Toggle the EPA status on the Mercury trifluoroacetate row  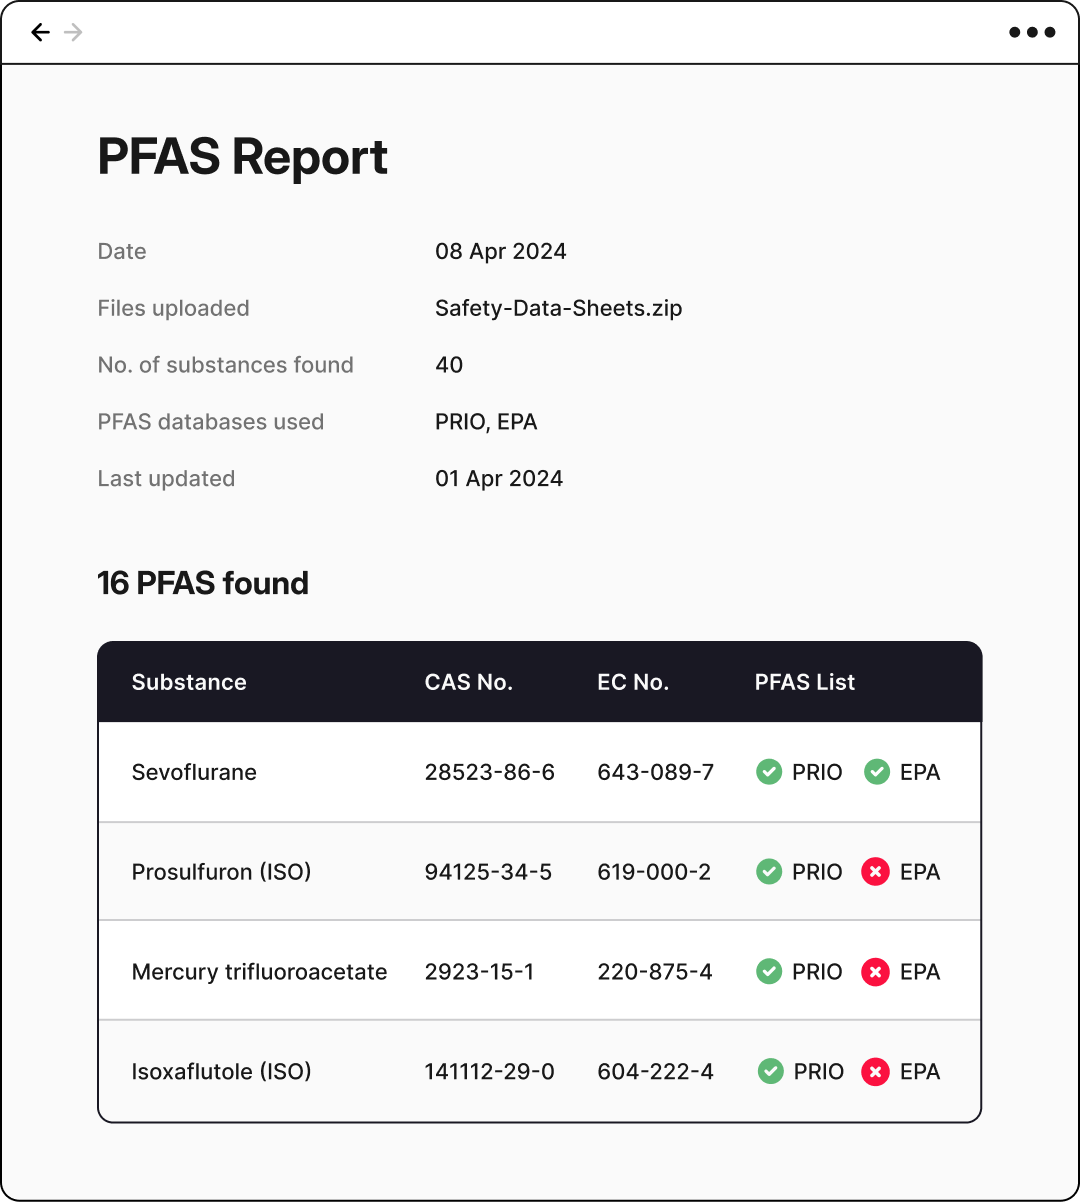[875, 971]
